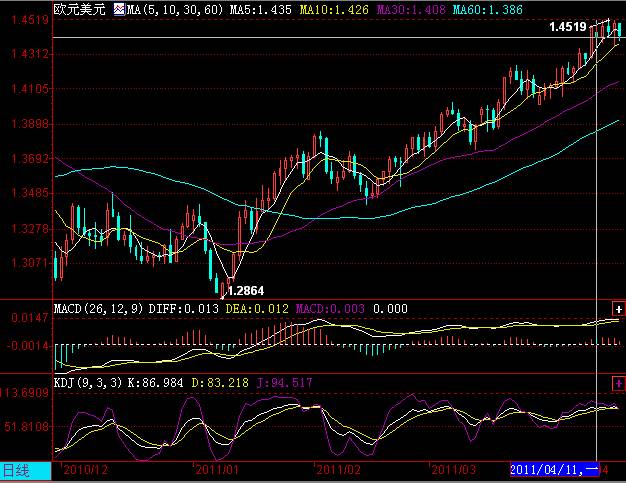Click the MA5:1.435 value
The height and width of the screenshot is (483, 626).
[x=260, y=10]
